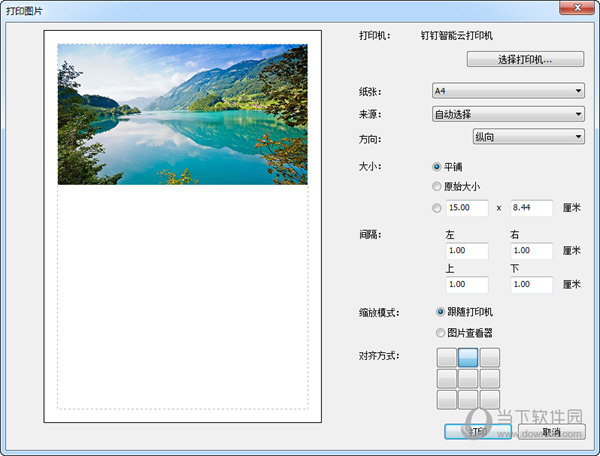This screenshot has height=456, width=600.
Task: Set alignment to bottom-left cell
Action: [447, 400]
